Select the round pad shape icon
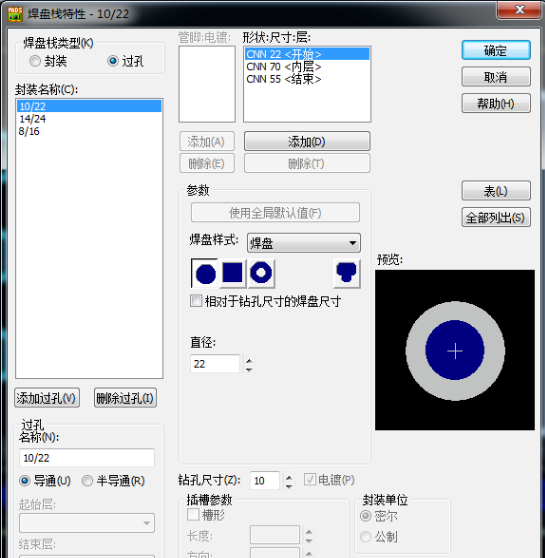This screenshot has height=558, width=545. pos(205,273)
